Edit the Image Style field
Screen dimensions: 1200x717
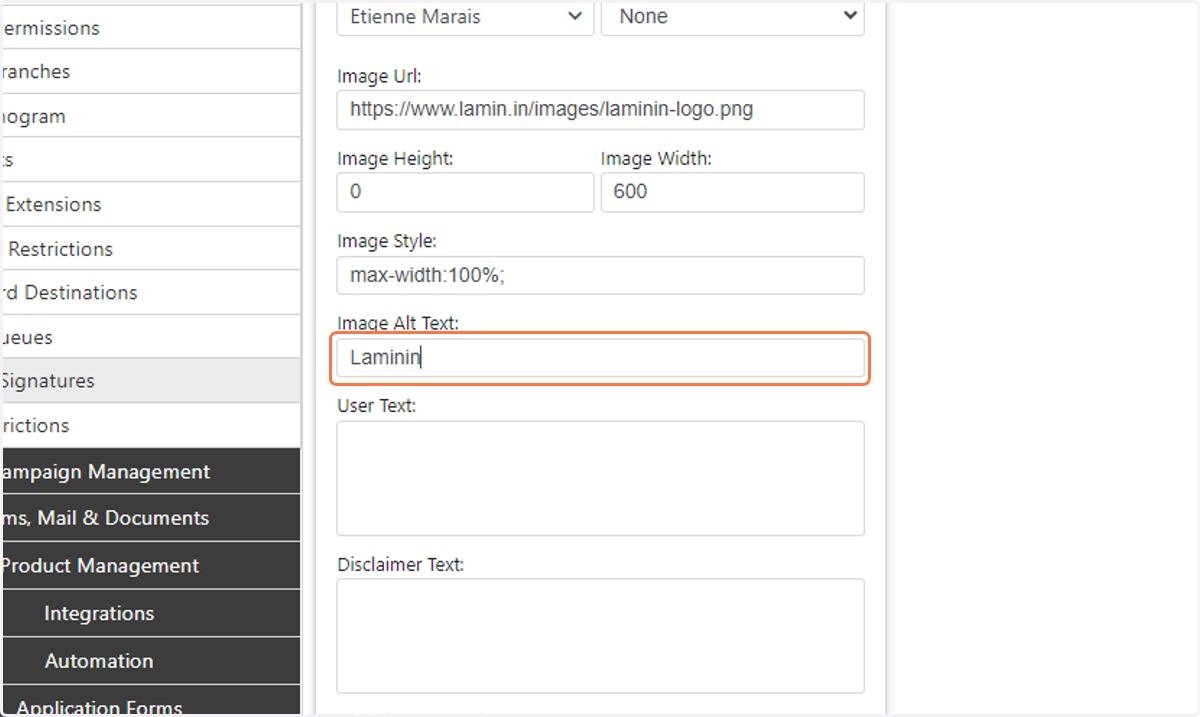pos(600,275)
